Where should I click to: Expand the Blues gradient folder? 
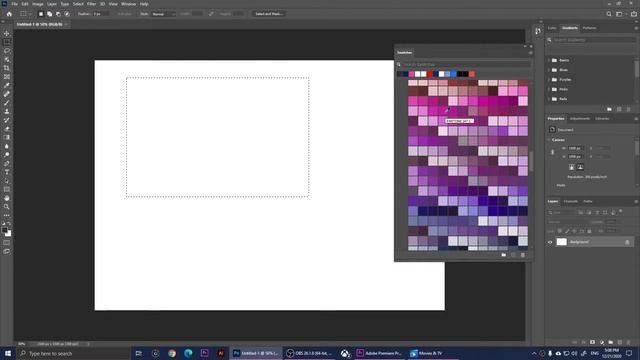click(549, 70)
